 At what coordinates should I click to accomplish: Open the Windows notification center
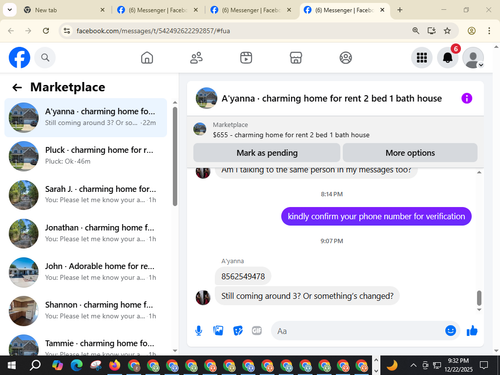click(484, 365)
